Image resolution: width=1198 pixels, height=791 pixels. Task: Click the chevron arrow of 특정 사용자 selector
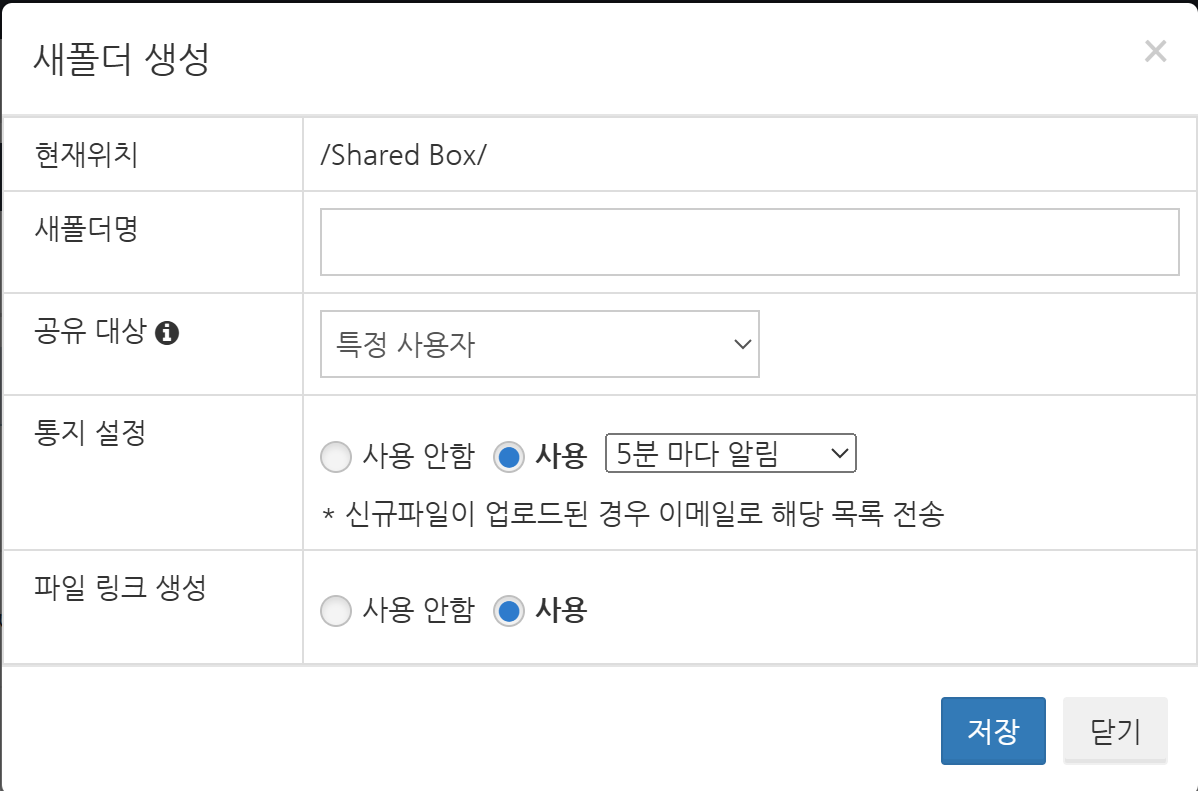741,344
